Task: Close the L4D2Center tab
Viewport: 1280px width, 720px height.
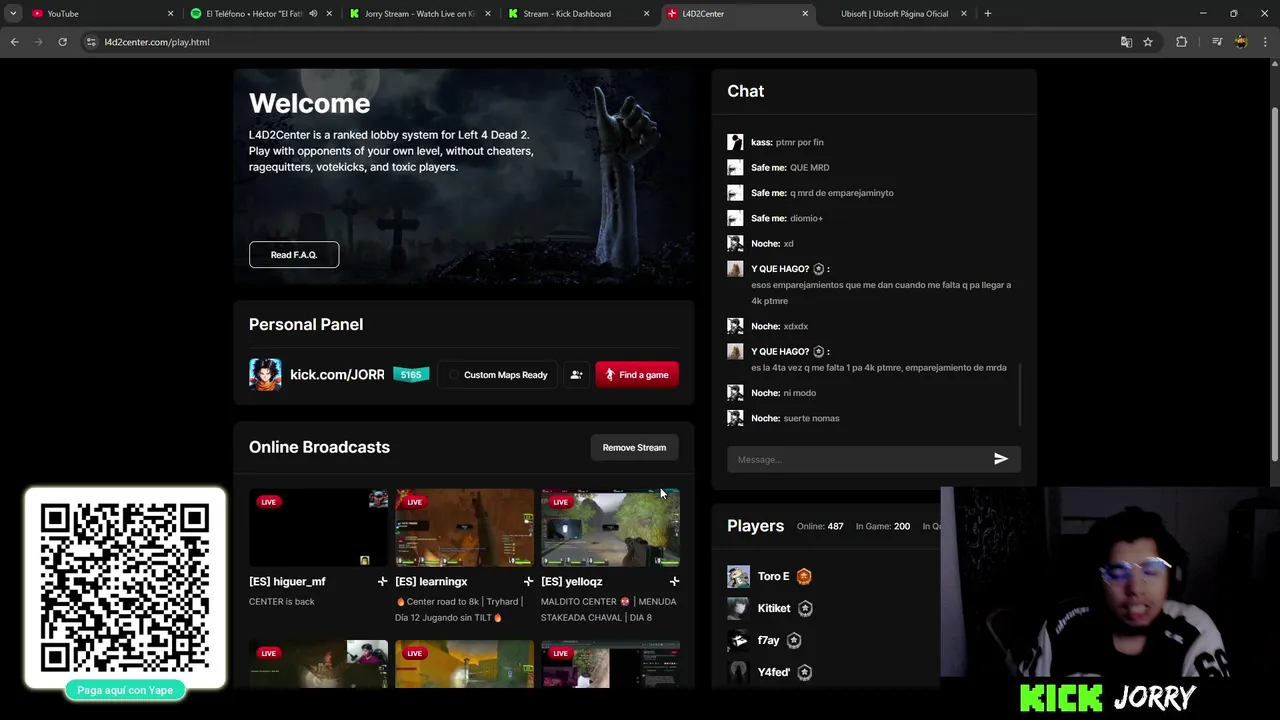Action: point(805,14)
